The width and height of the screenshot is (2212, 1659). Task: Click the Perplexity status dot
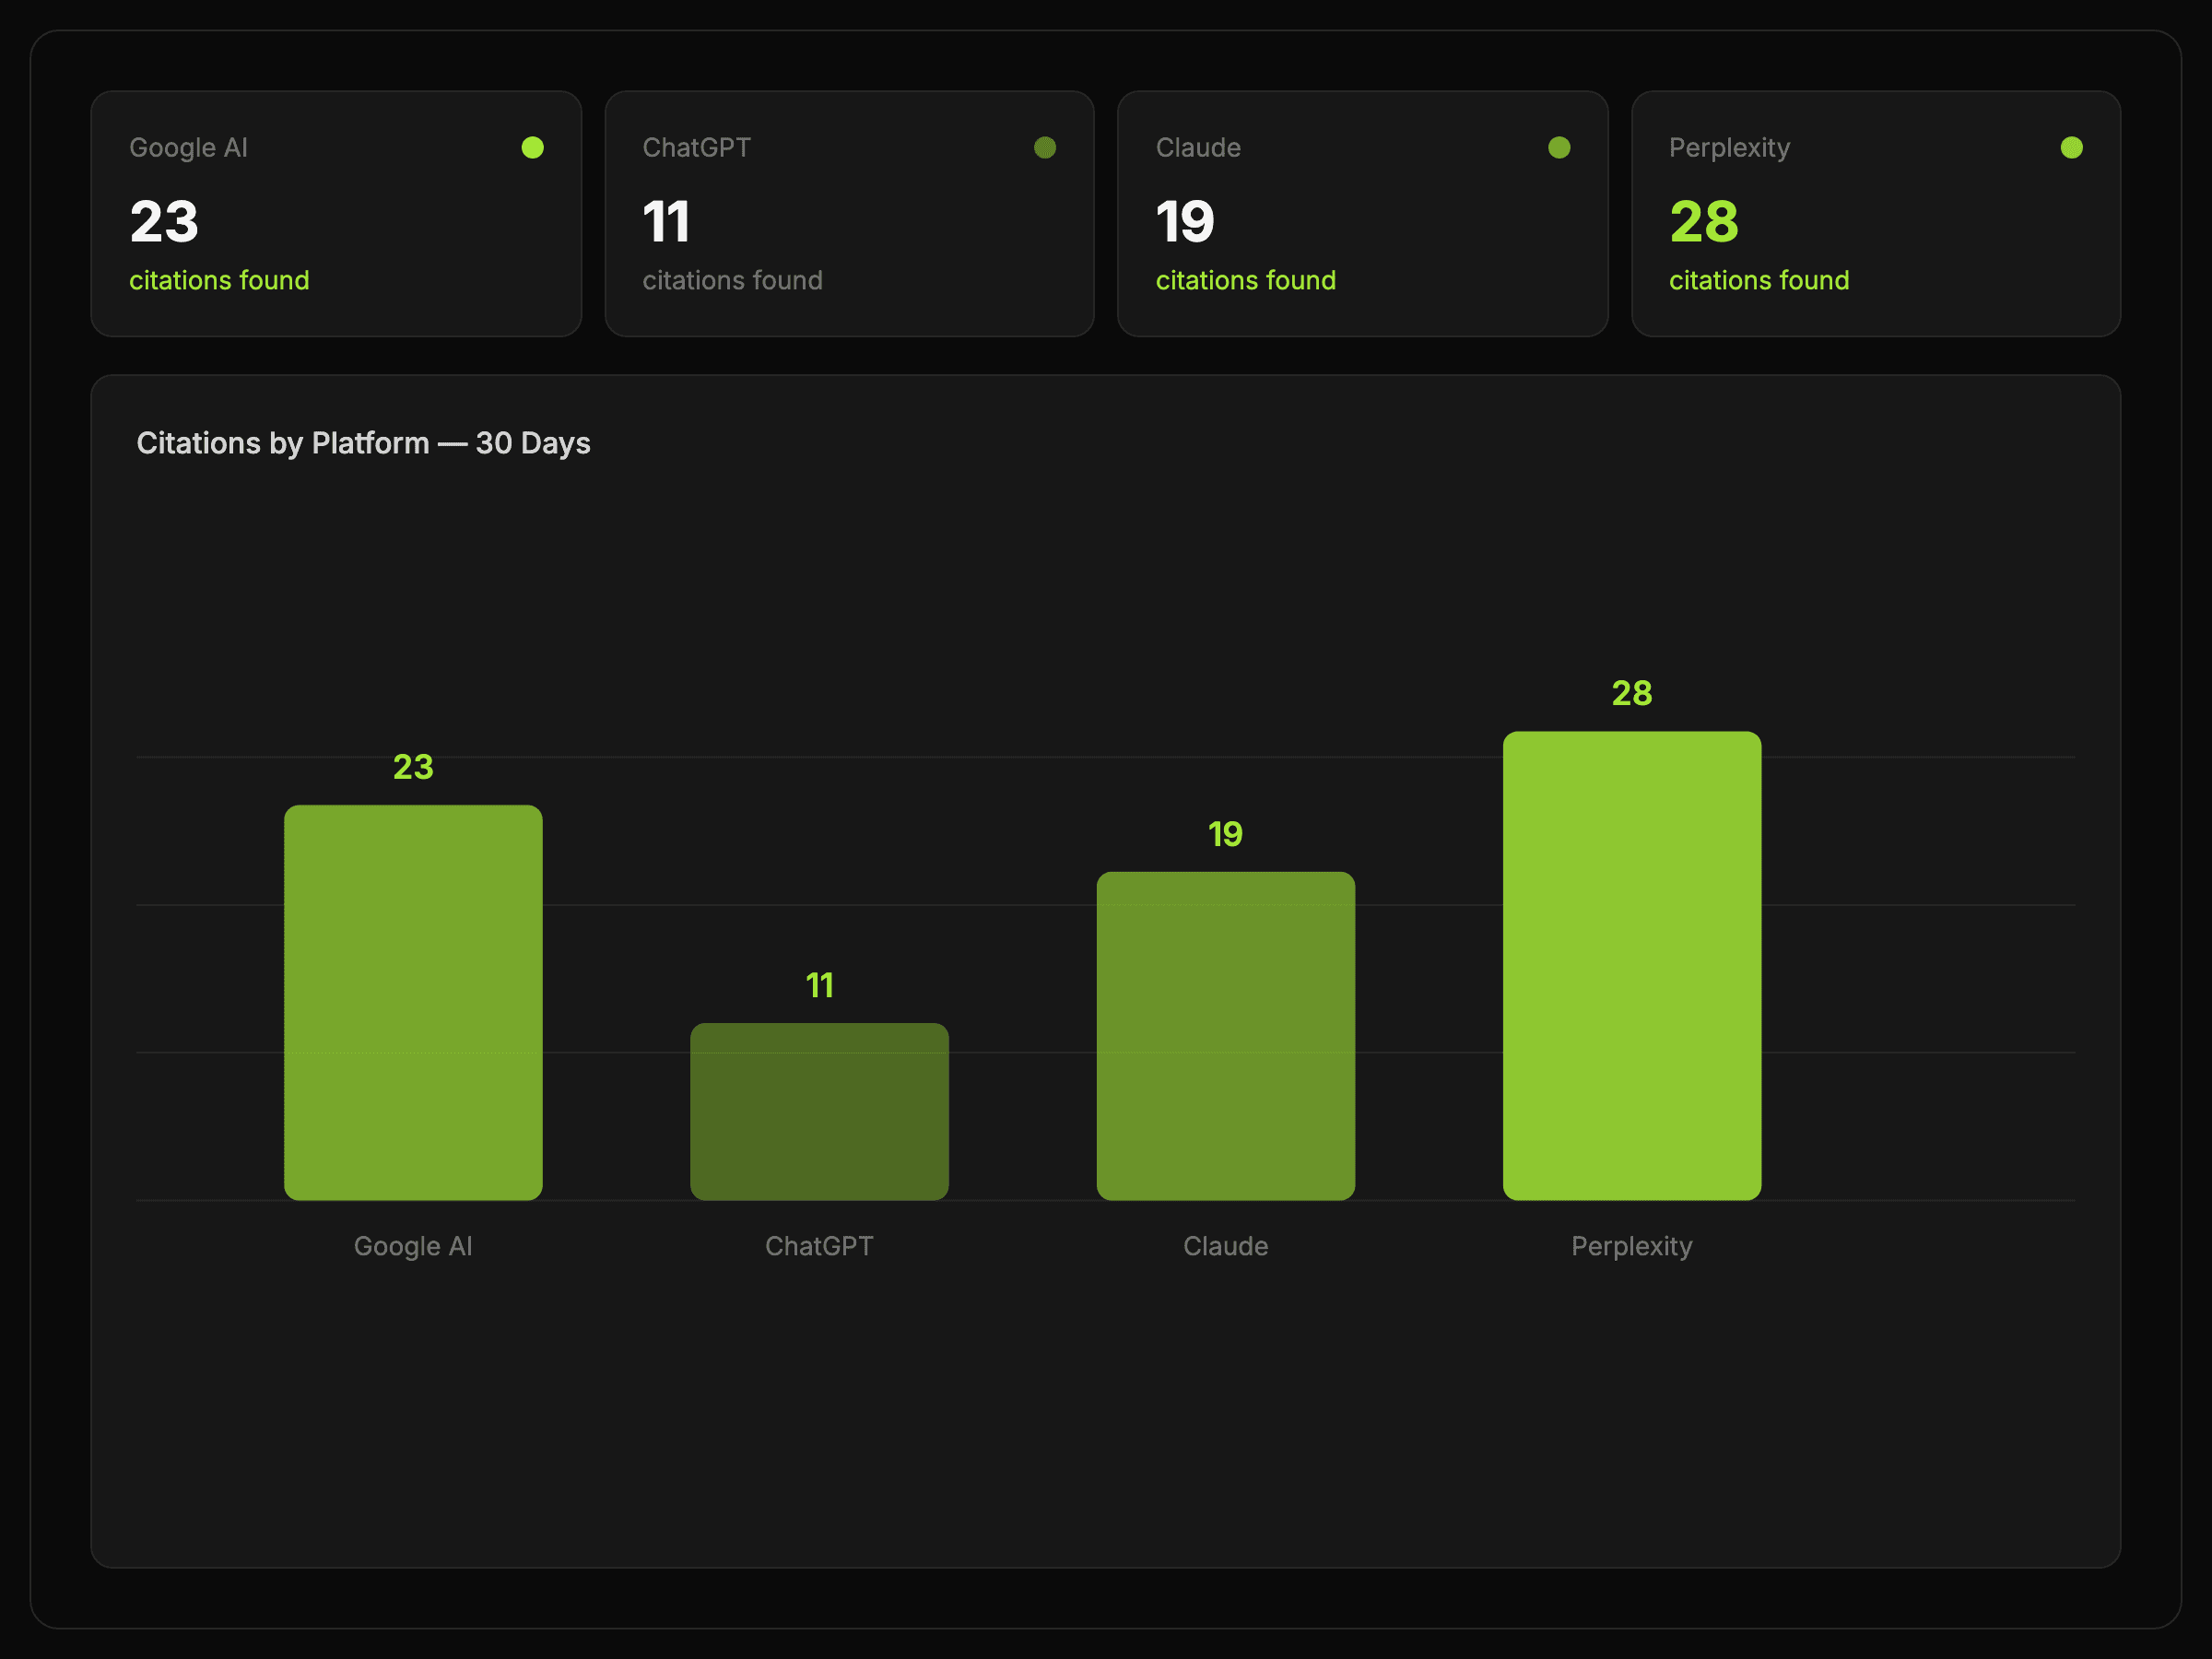[2071, 148]
